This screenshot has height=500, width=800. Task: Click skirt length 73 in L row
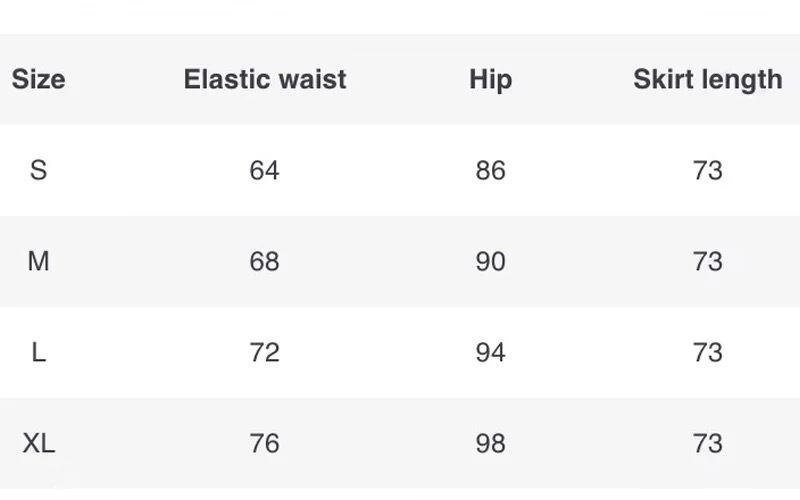pyautogui.click(x=708, y=353)
